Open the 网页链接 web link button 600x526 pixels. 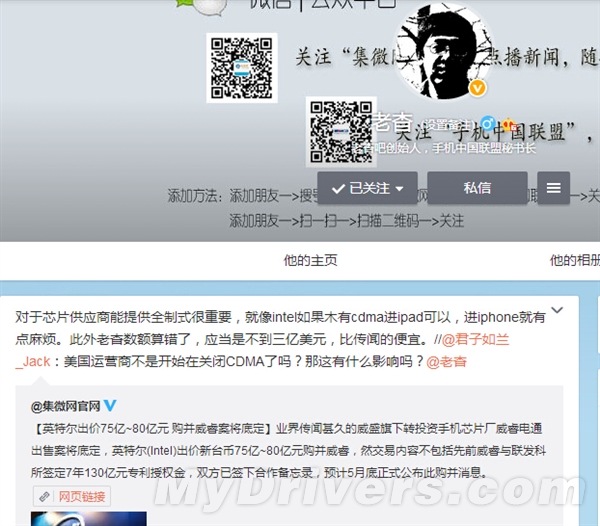click(x=72, y=496)
